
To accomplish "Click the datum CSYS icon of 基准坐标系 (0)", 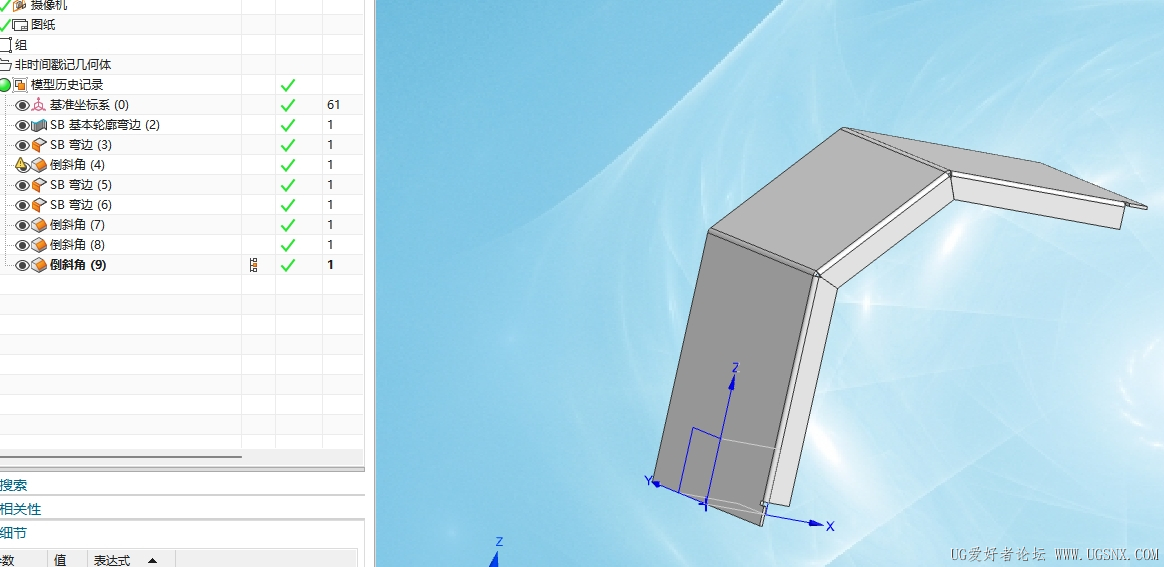I will (39, 105).
